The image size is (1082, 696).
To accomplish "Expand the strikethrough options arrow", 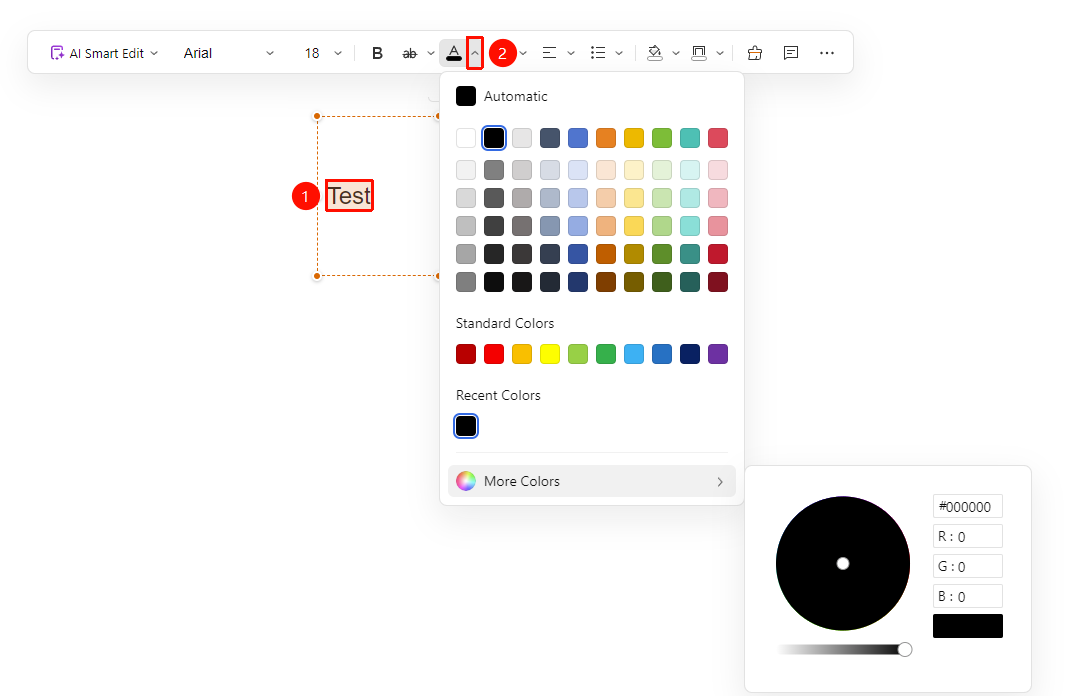I will click(431, 53).
